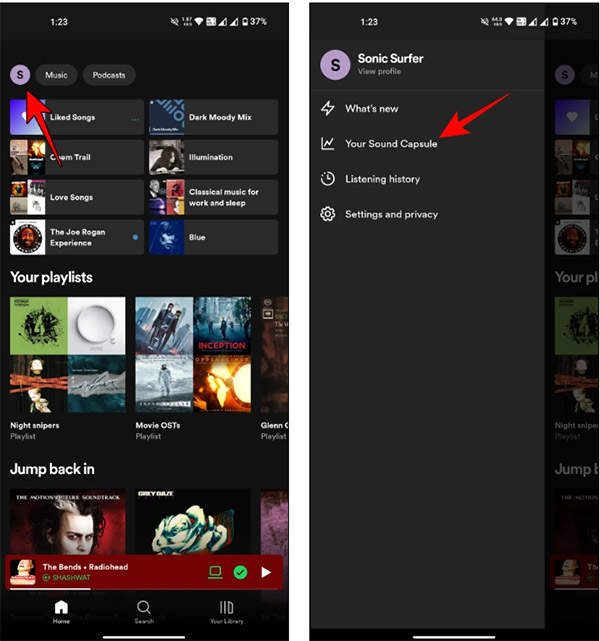The height and width of the screenshot is (641, 600).
Task: Open the Liked Songs tile
Action: 77,117
